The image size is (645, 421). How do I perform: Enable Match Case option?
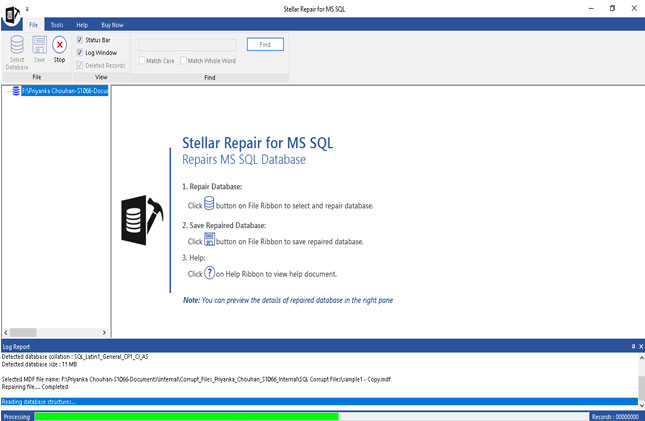(x=142, y=60)
